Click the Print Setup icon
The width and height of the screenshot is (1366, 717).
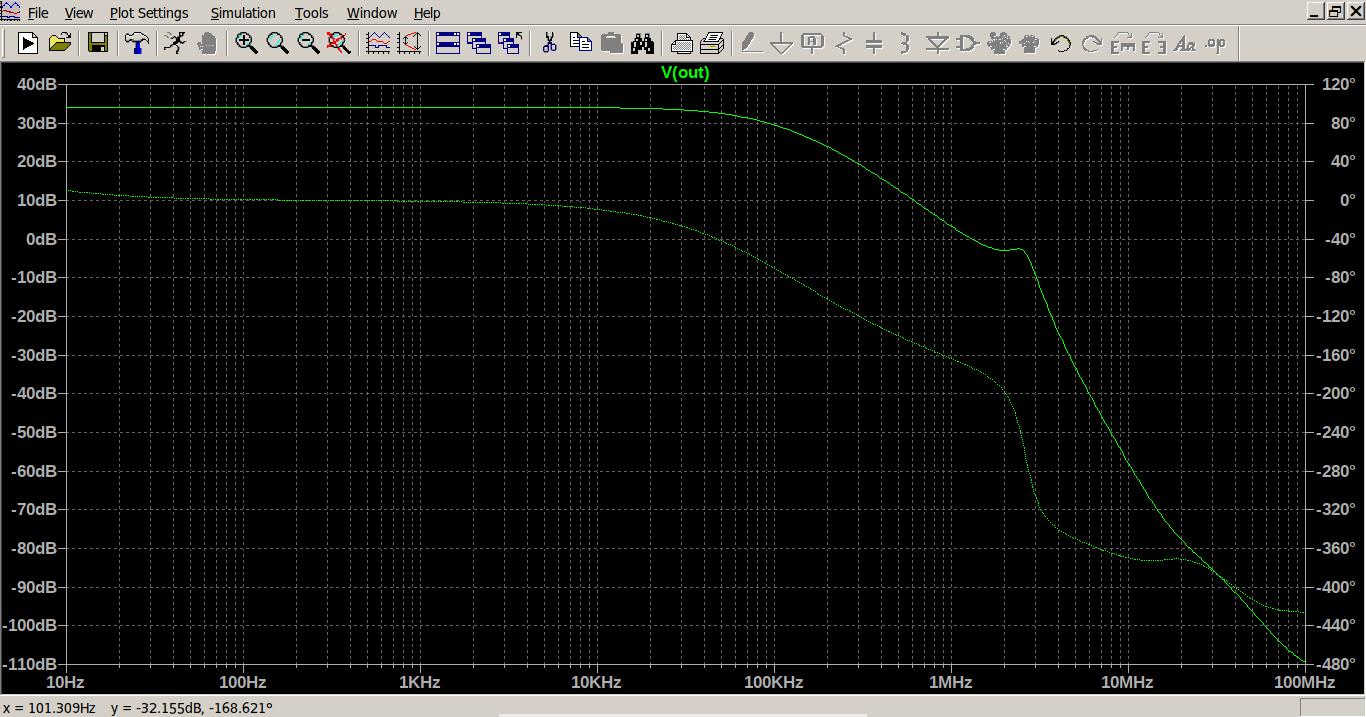point(681,43)
